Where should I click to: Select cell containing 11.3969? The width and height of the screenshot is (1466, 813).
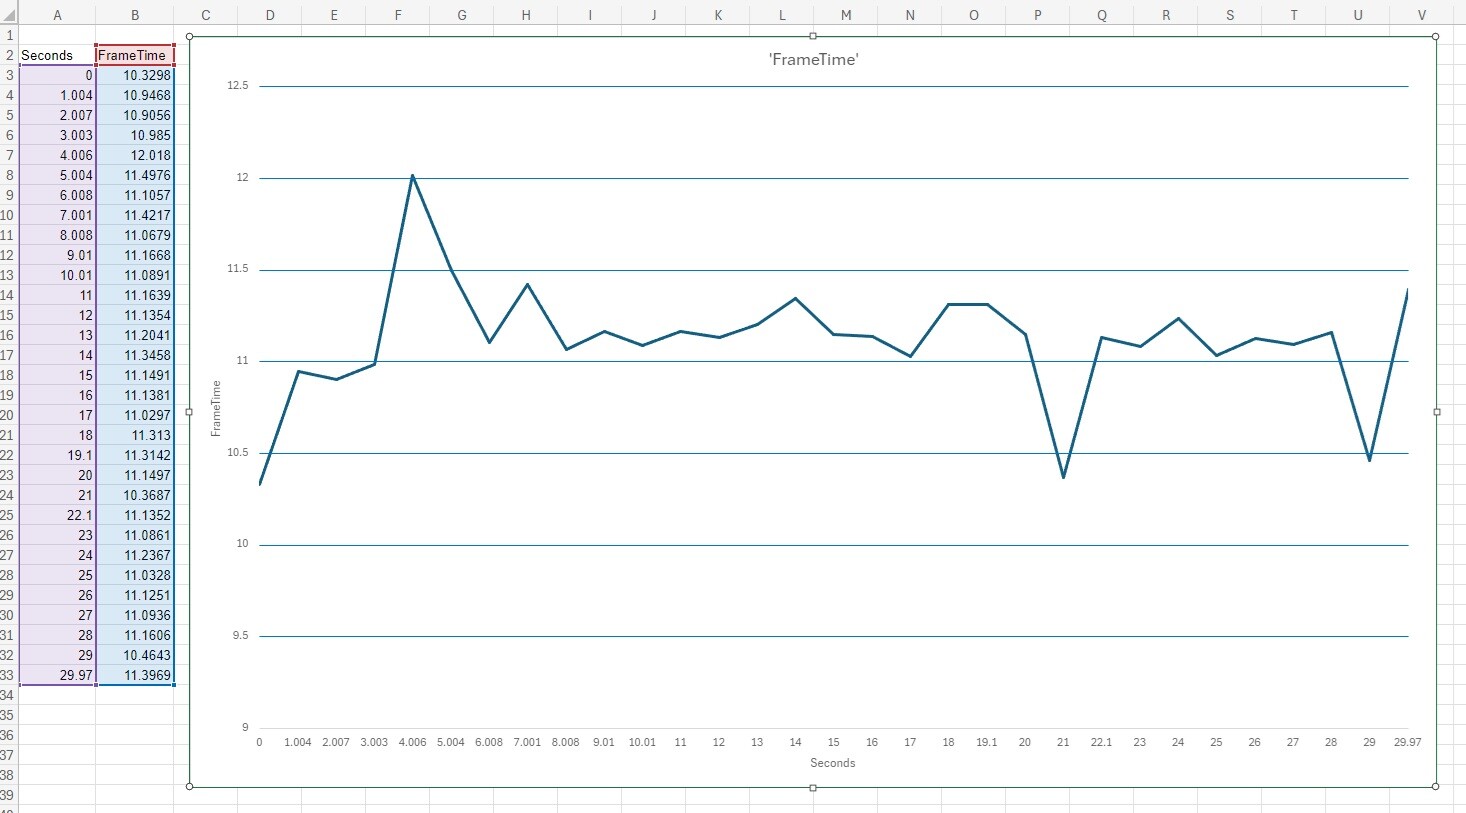pos(135,675)
